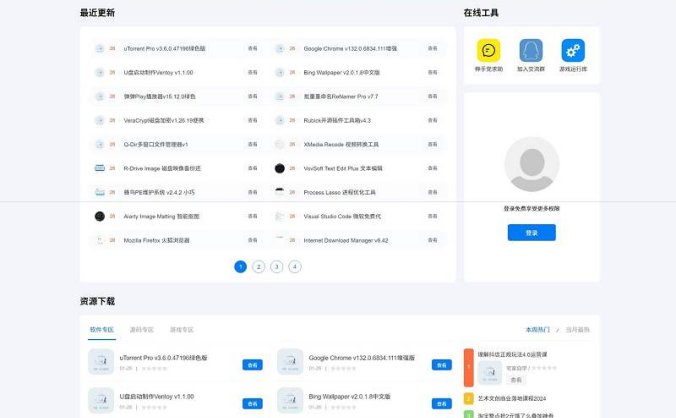Open the 'Process Lasso' title
The height and width of the screenshot is (418, 676).
click(x=339, y=192)
